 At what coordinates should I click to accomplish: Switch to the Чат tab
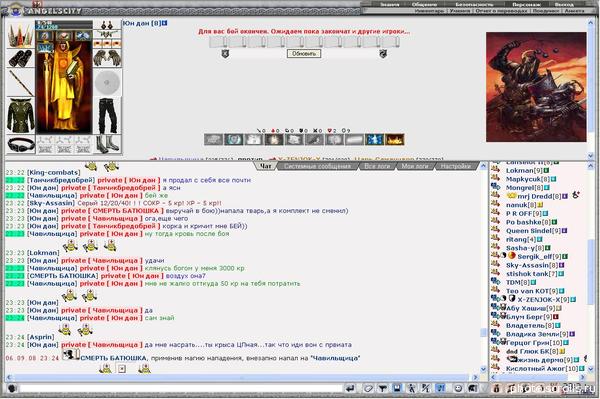pos(266,166)
